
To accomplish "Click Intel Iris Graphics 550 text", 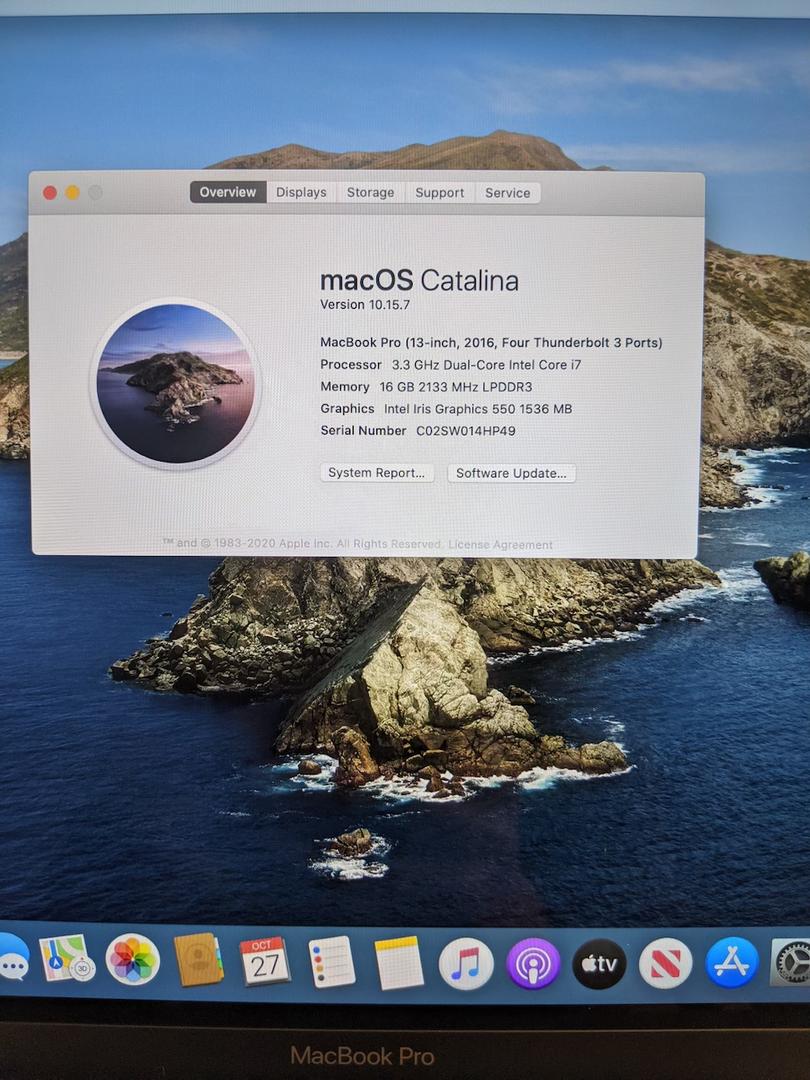I will (x=478, y=409).
